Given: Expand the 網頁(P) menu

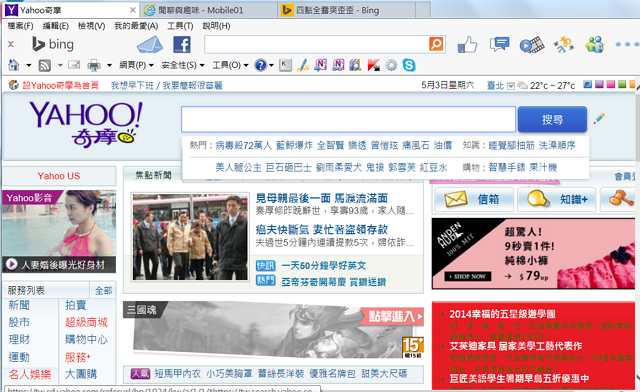Looking at the screenshot, I should tap(136, 65).
